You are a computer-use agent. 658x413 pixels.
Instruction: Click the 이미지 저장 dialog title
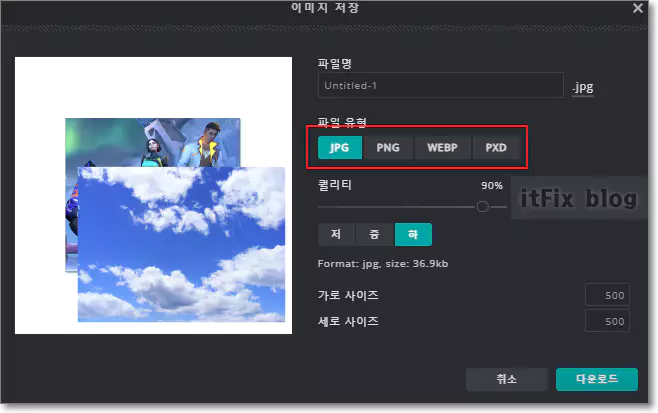(x=325, y=8)
